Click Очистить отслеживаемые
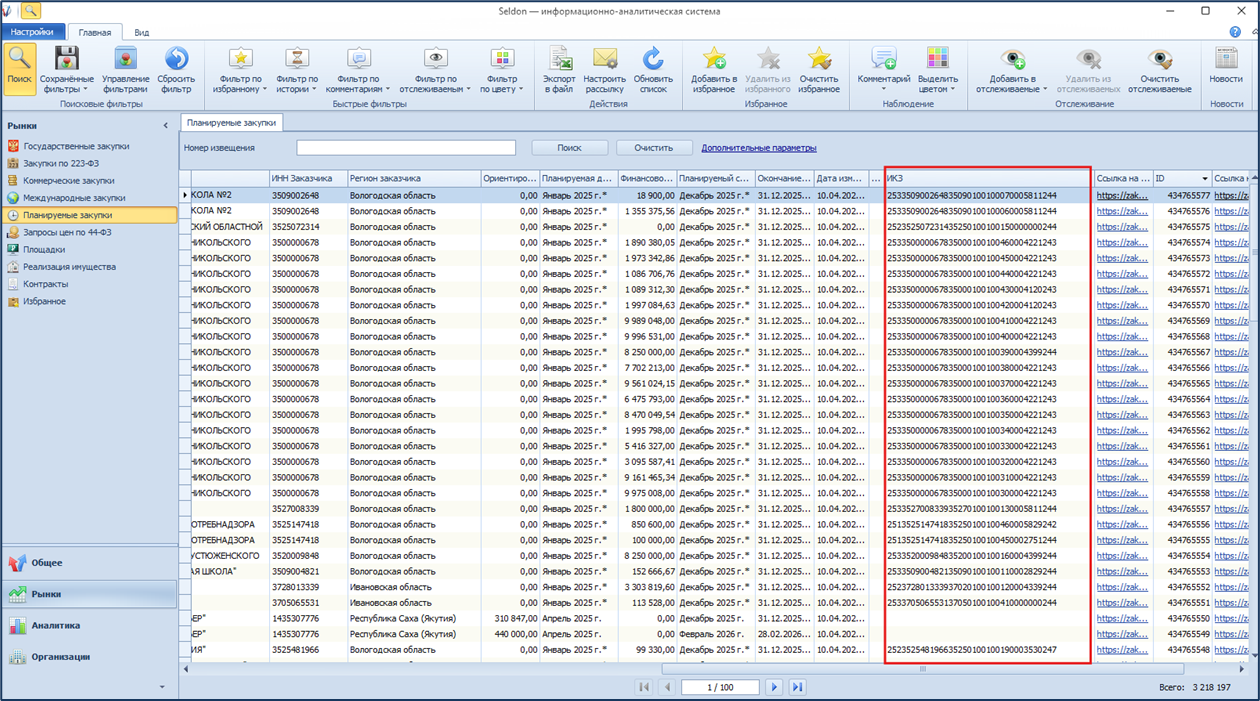Image resolution: width=1260 pixels, height=701 pixels. 1160,69
